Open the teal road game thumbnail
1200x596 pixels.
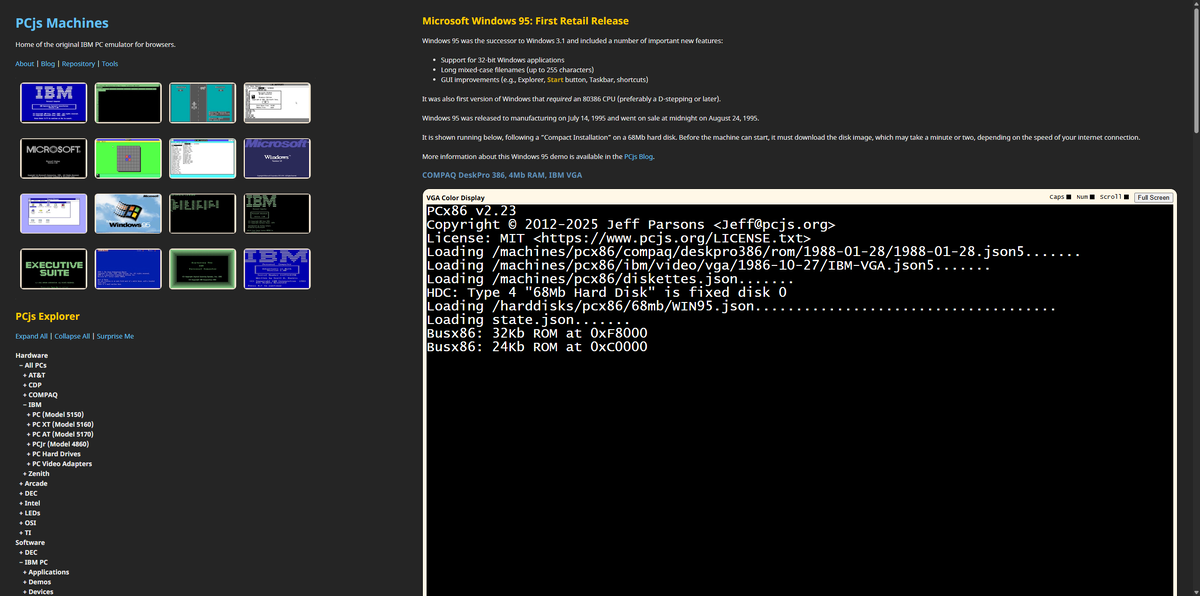coord(203,103)
